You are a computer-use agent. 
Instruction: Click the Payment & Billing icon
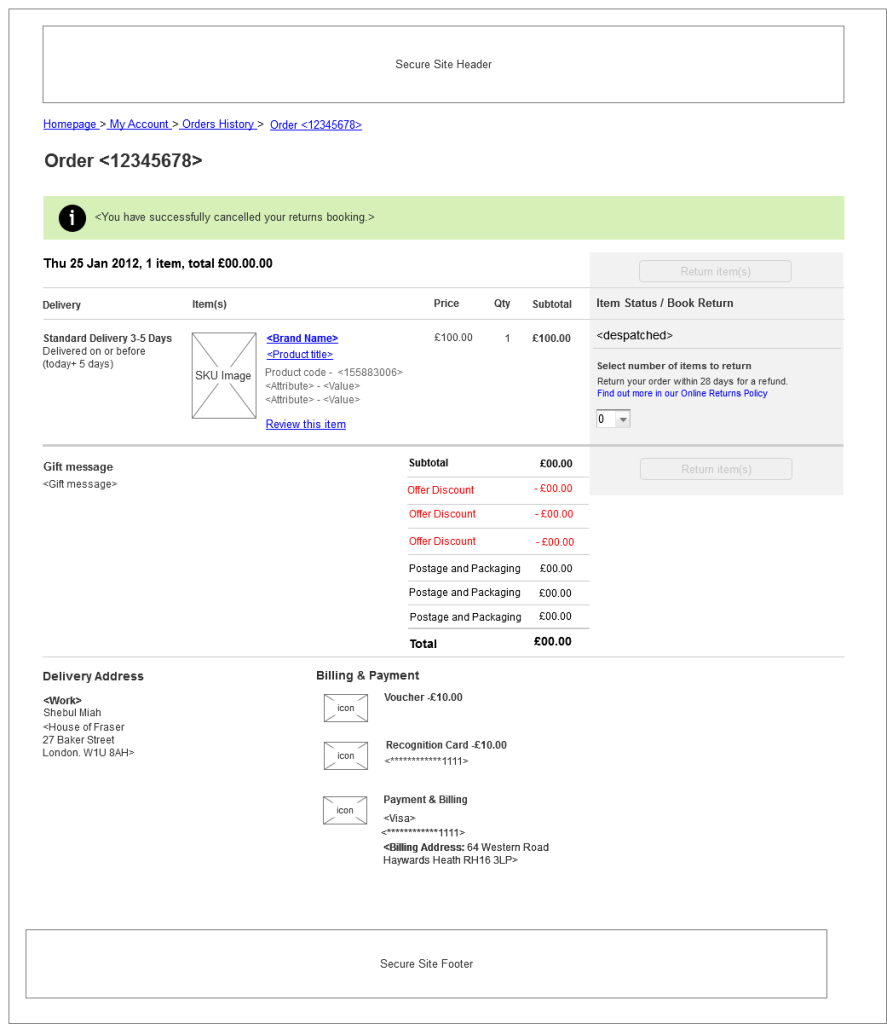(344, 810)
